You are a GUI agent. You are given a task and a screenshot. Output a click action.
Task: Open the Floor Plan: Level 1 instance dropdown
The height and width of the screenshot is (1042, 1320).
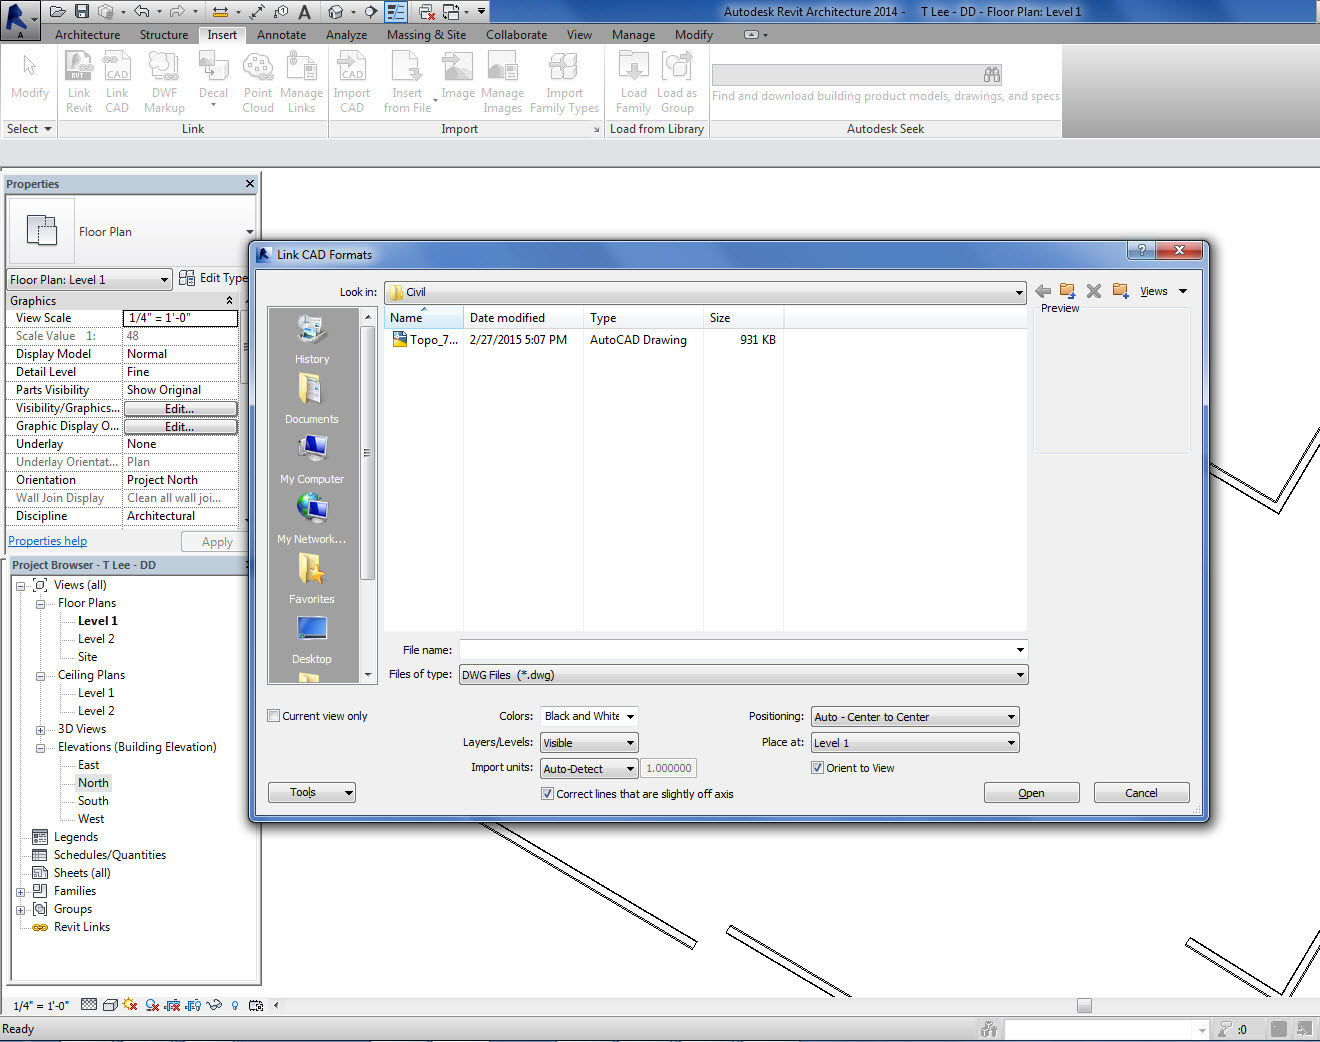point(89,279)
